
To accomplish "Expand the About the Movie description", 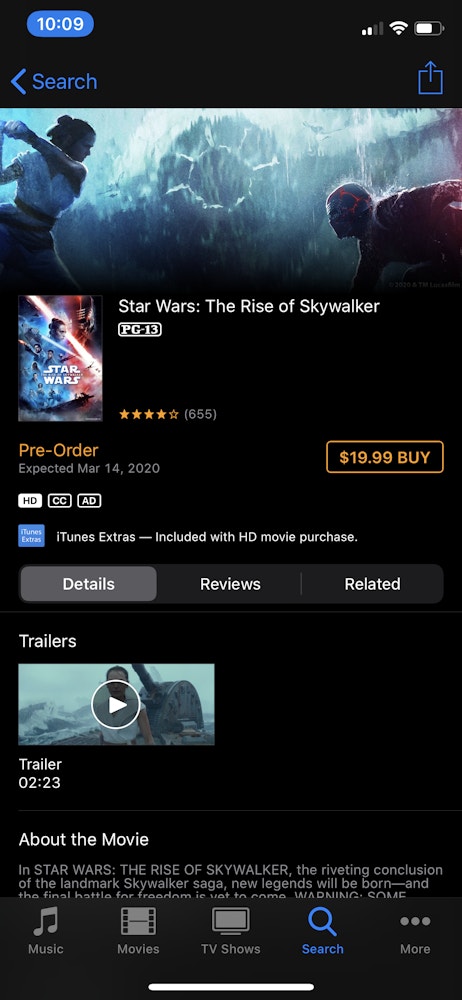I will coord(230,883).
